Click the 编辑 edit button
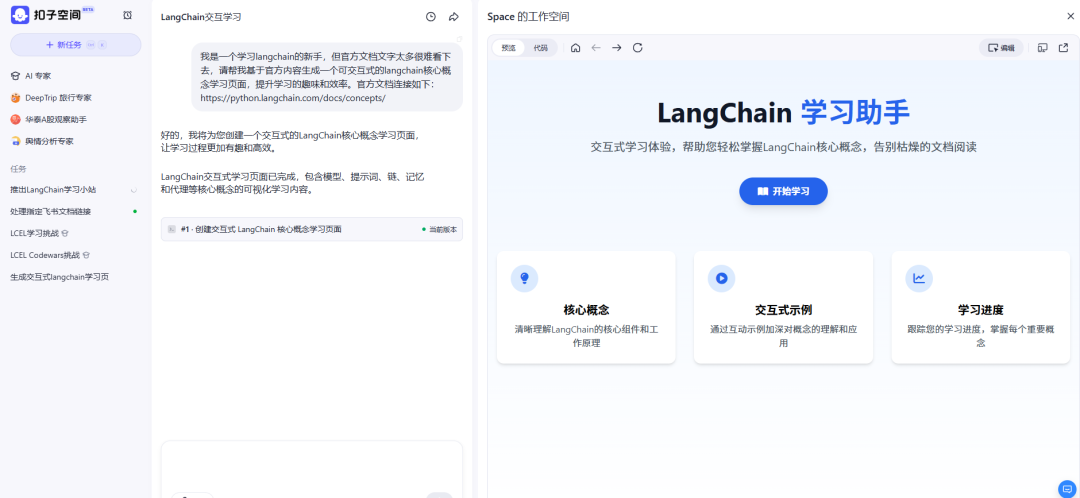 tap(1001, 48)
